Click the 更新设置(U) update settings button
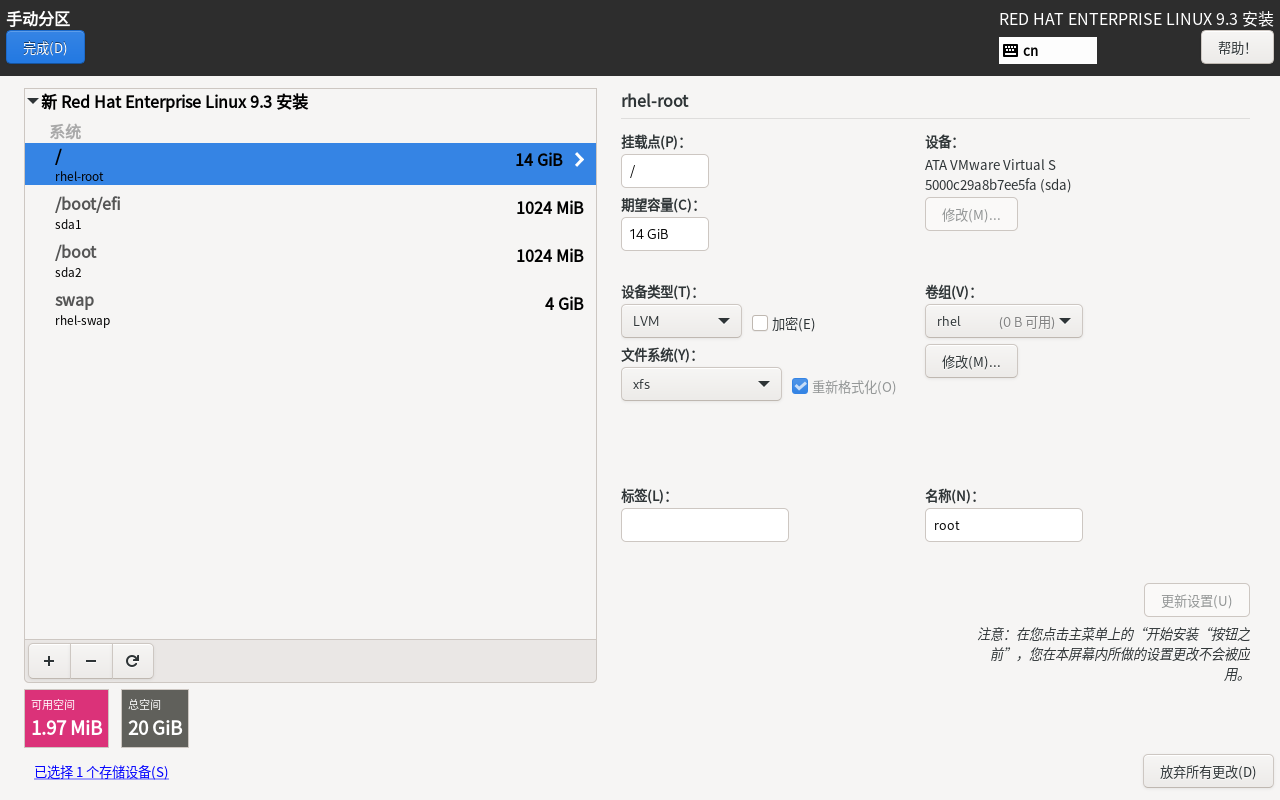The height and width of the screenshot is (800, 1280). (1197, 600)
